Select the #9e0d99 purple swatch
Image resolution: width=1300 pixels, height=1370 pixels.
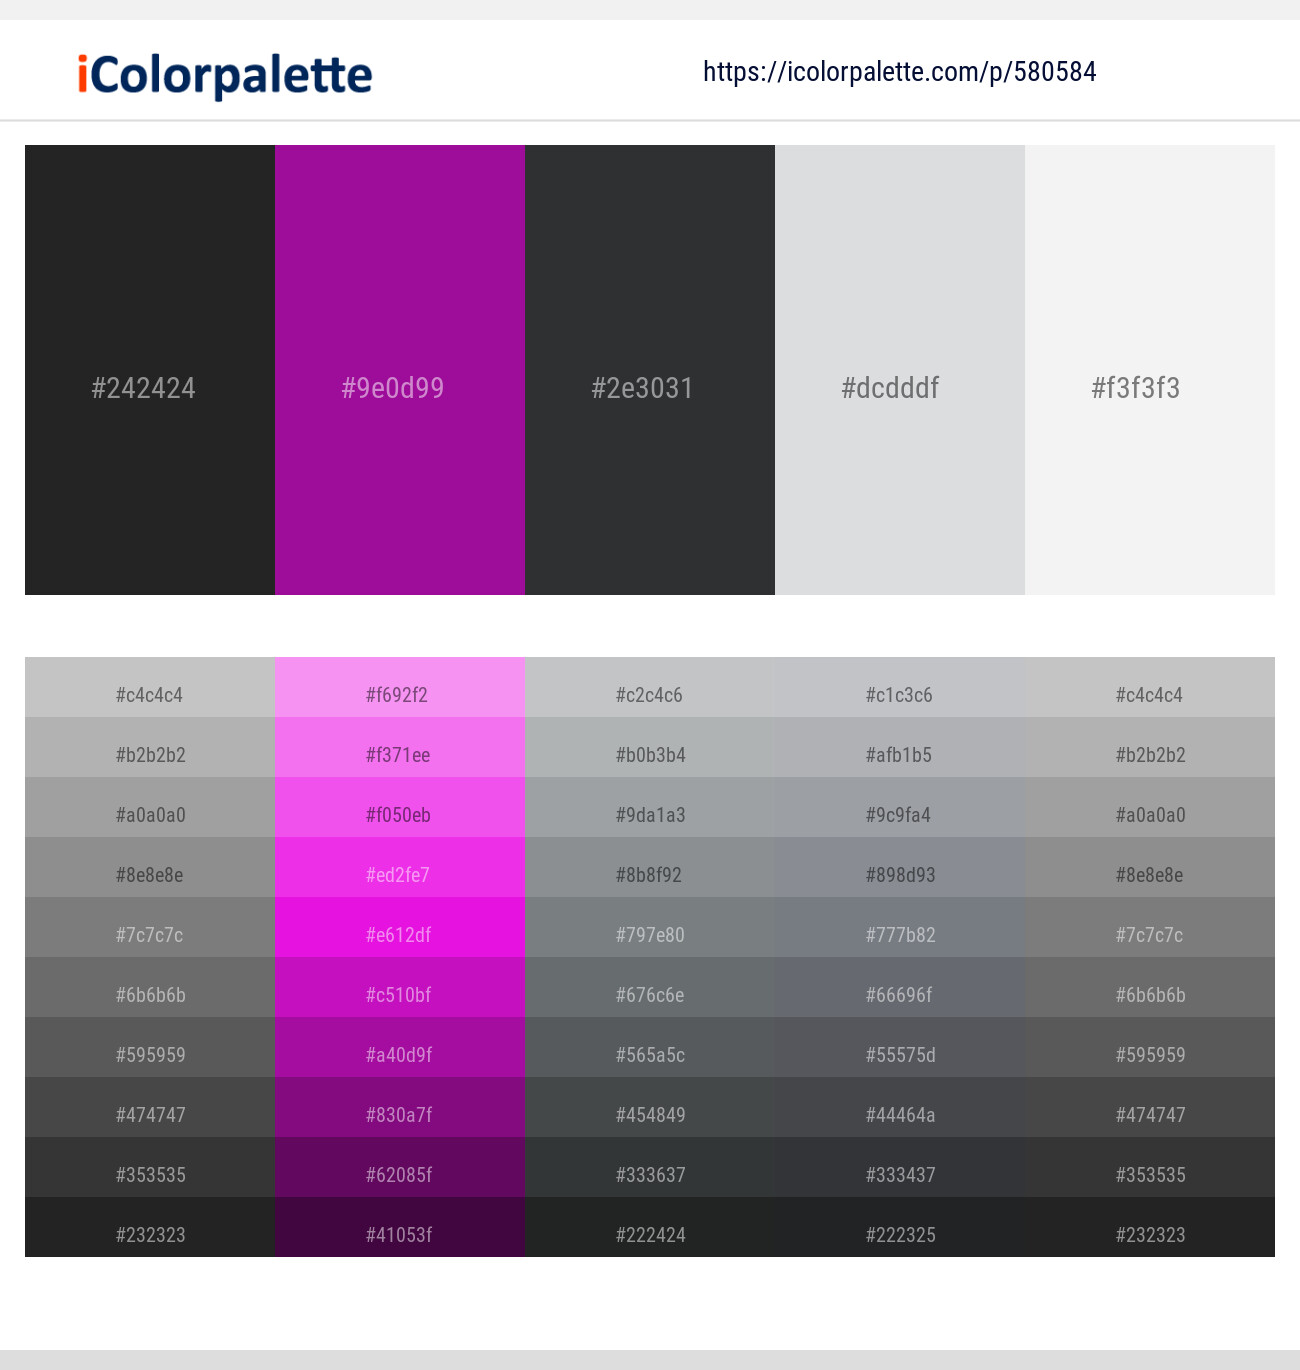pyautogui.click(x=400, y=370)
